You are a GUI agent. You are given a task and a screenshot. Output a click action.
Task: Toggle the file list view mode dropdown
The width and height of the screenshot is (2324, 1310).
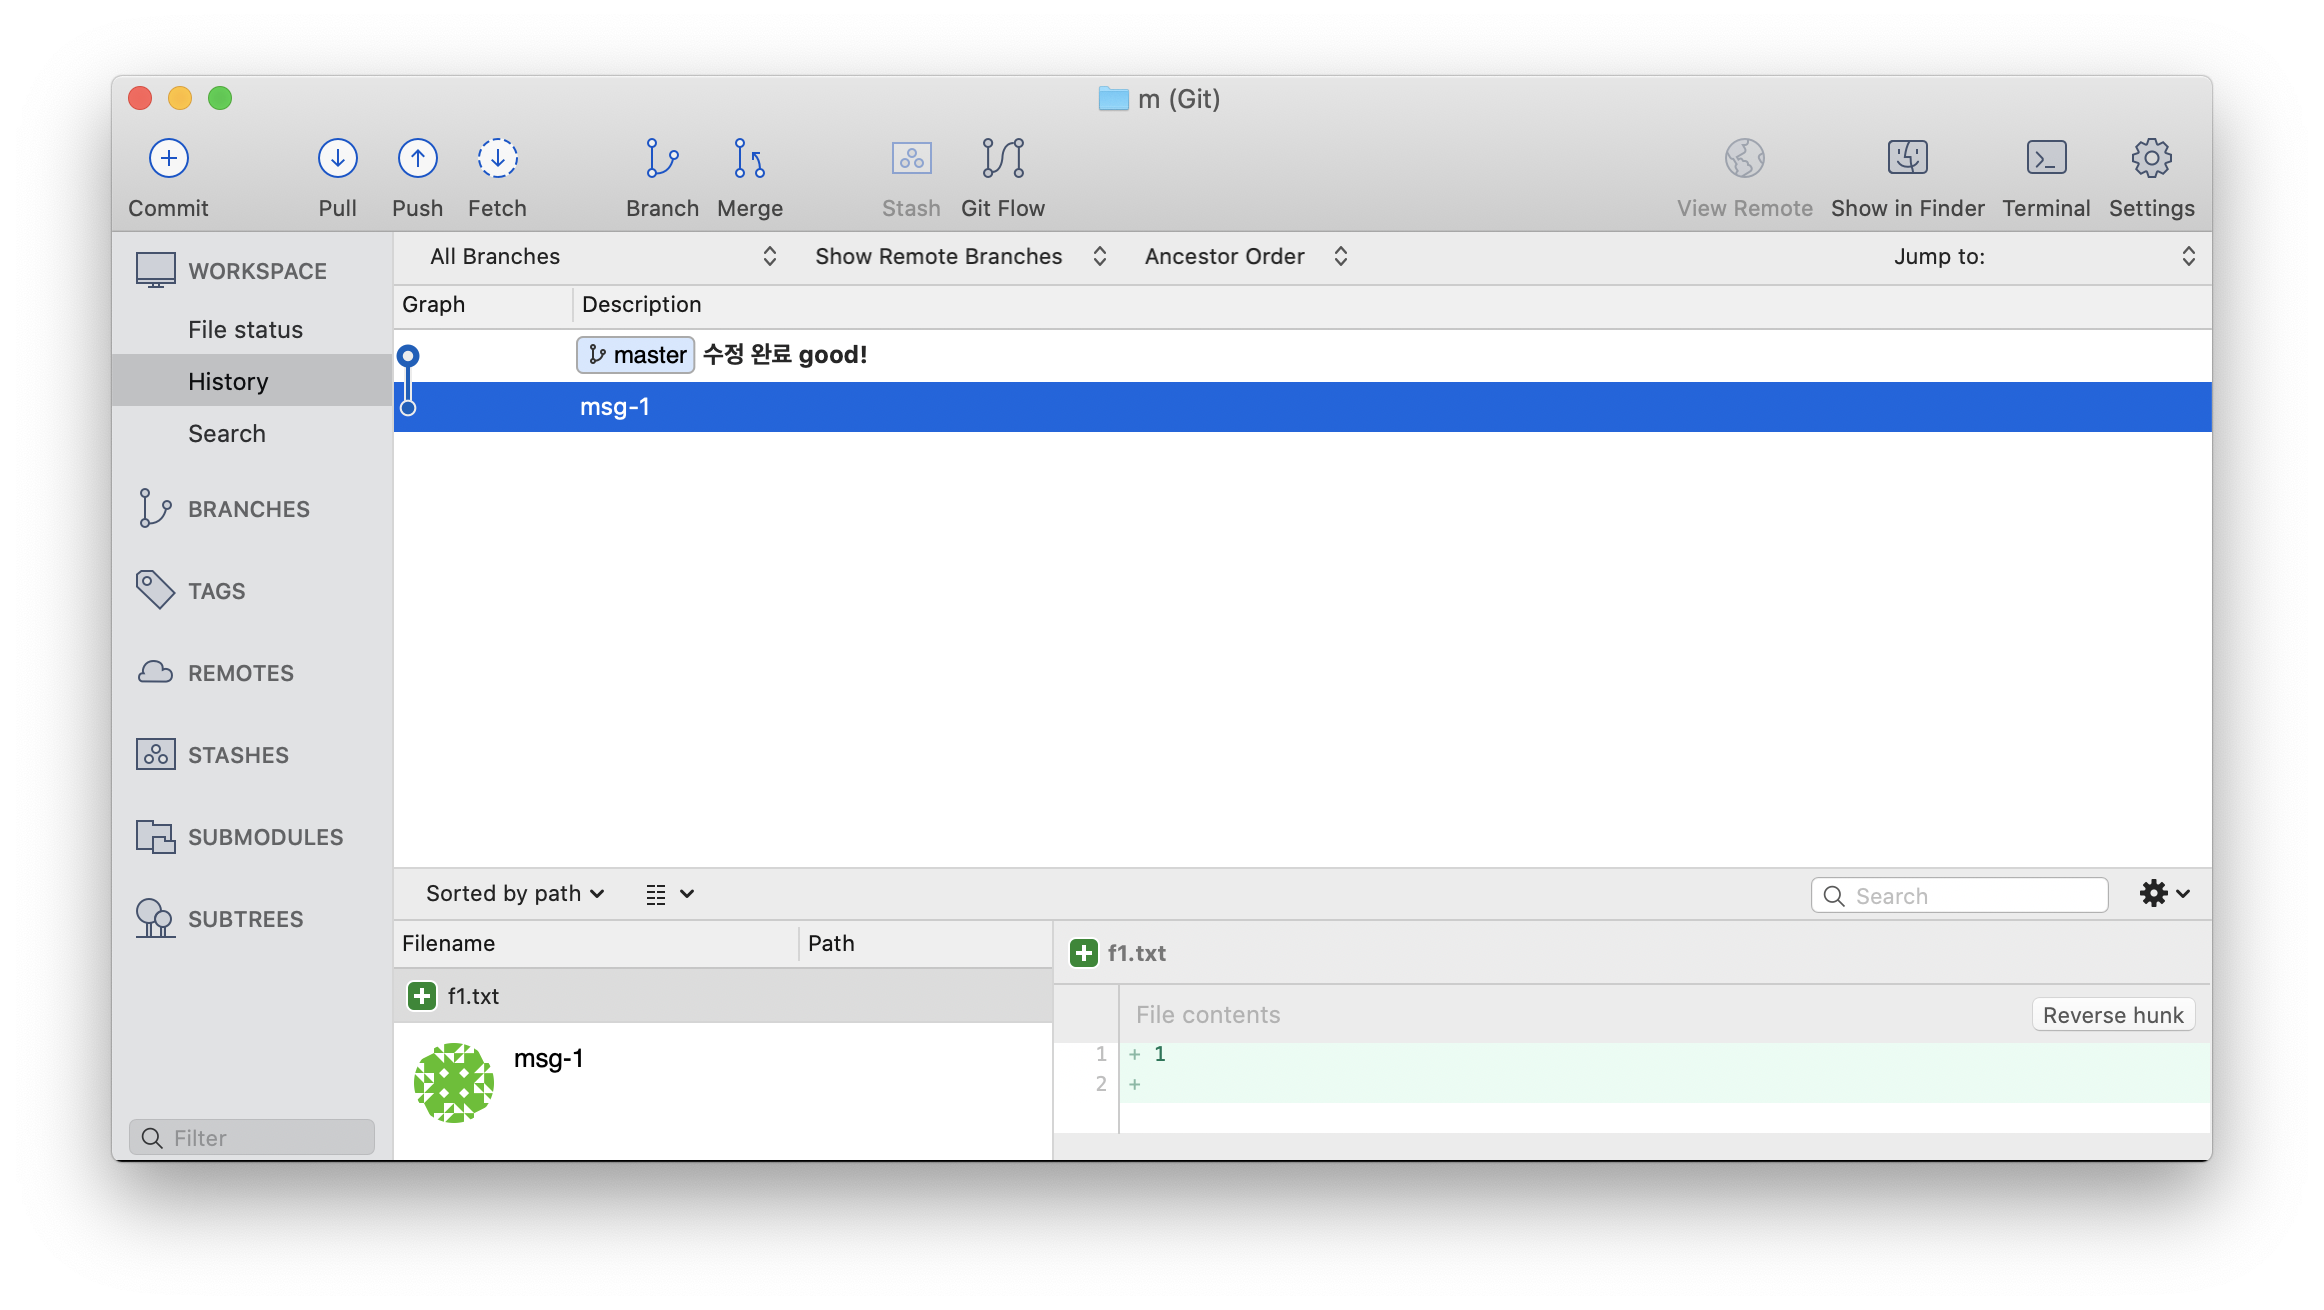point(670,894)
